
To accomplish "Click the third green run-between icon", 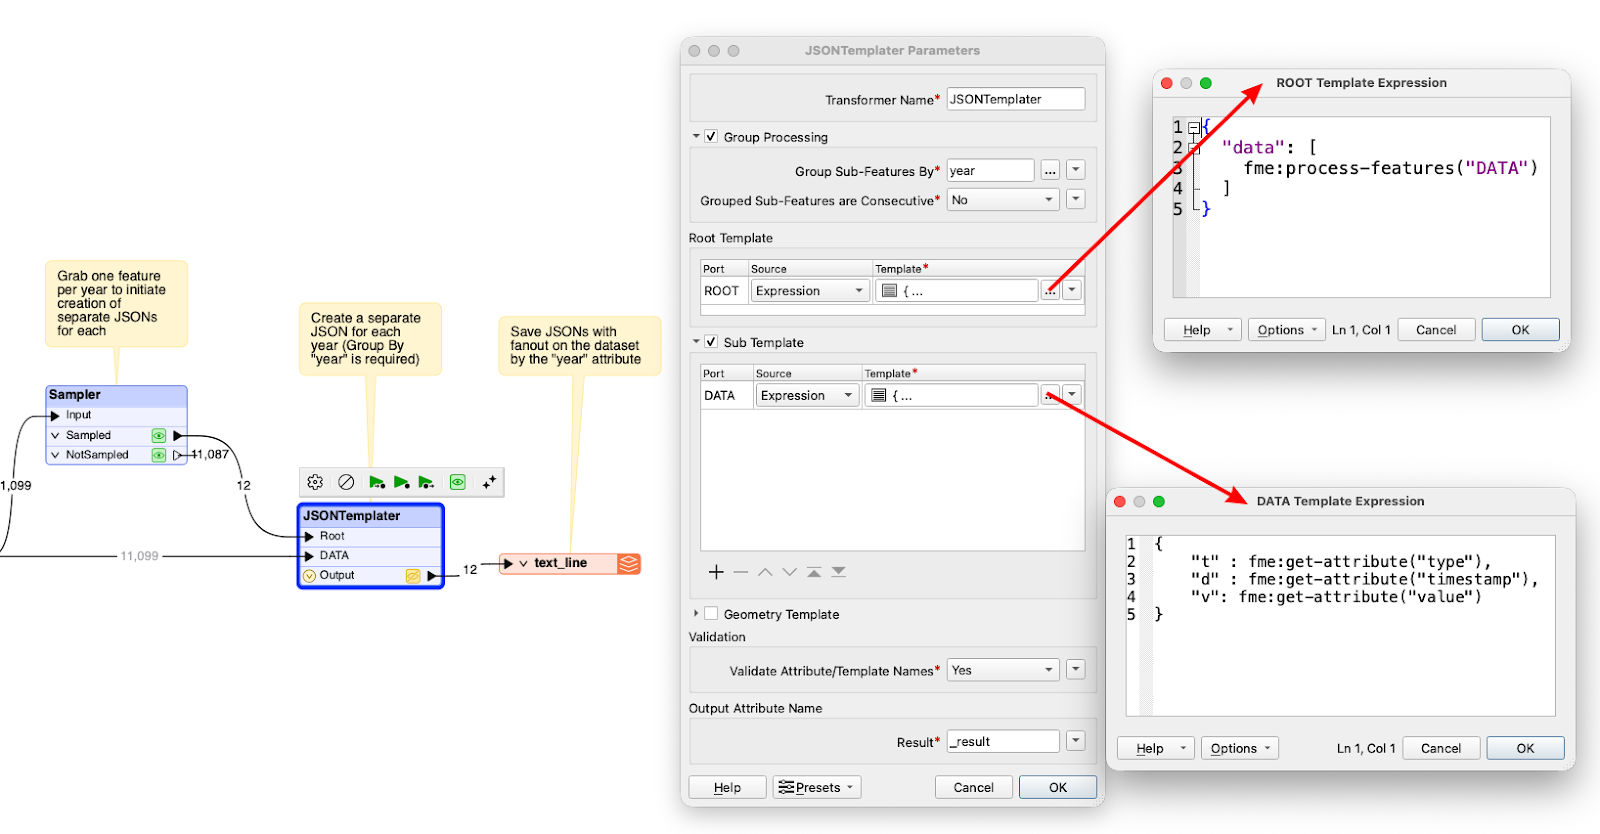I will (x=426, y=482).
